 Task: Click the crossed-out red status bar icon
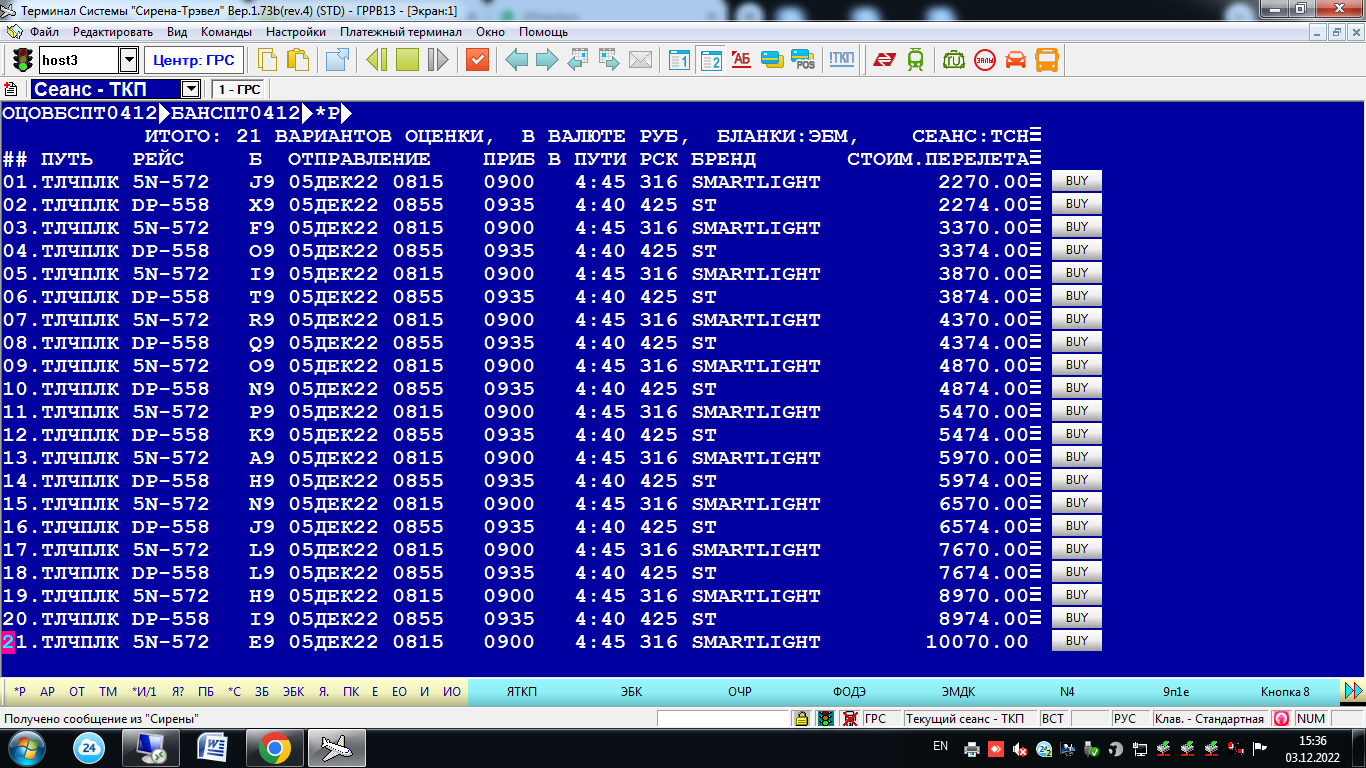click(x=850, y=718)
